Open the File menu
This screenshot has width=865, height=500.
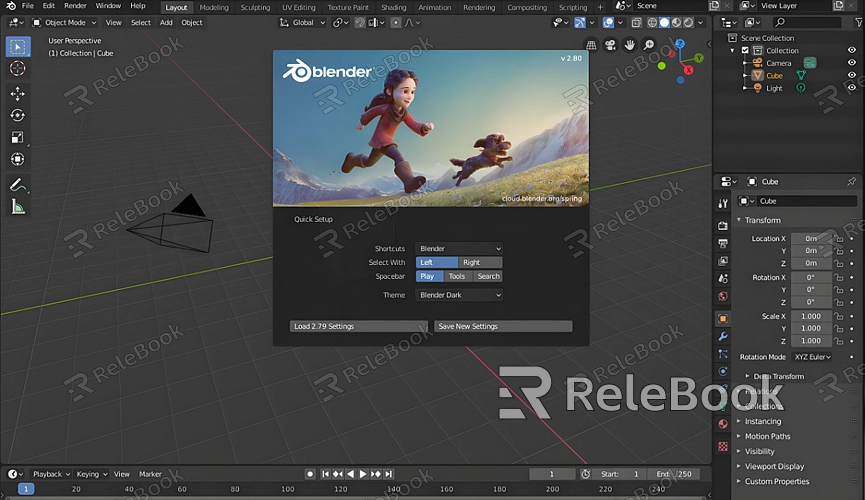coord(28,6)
